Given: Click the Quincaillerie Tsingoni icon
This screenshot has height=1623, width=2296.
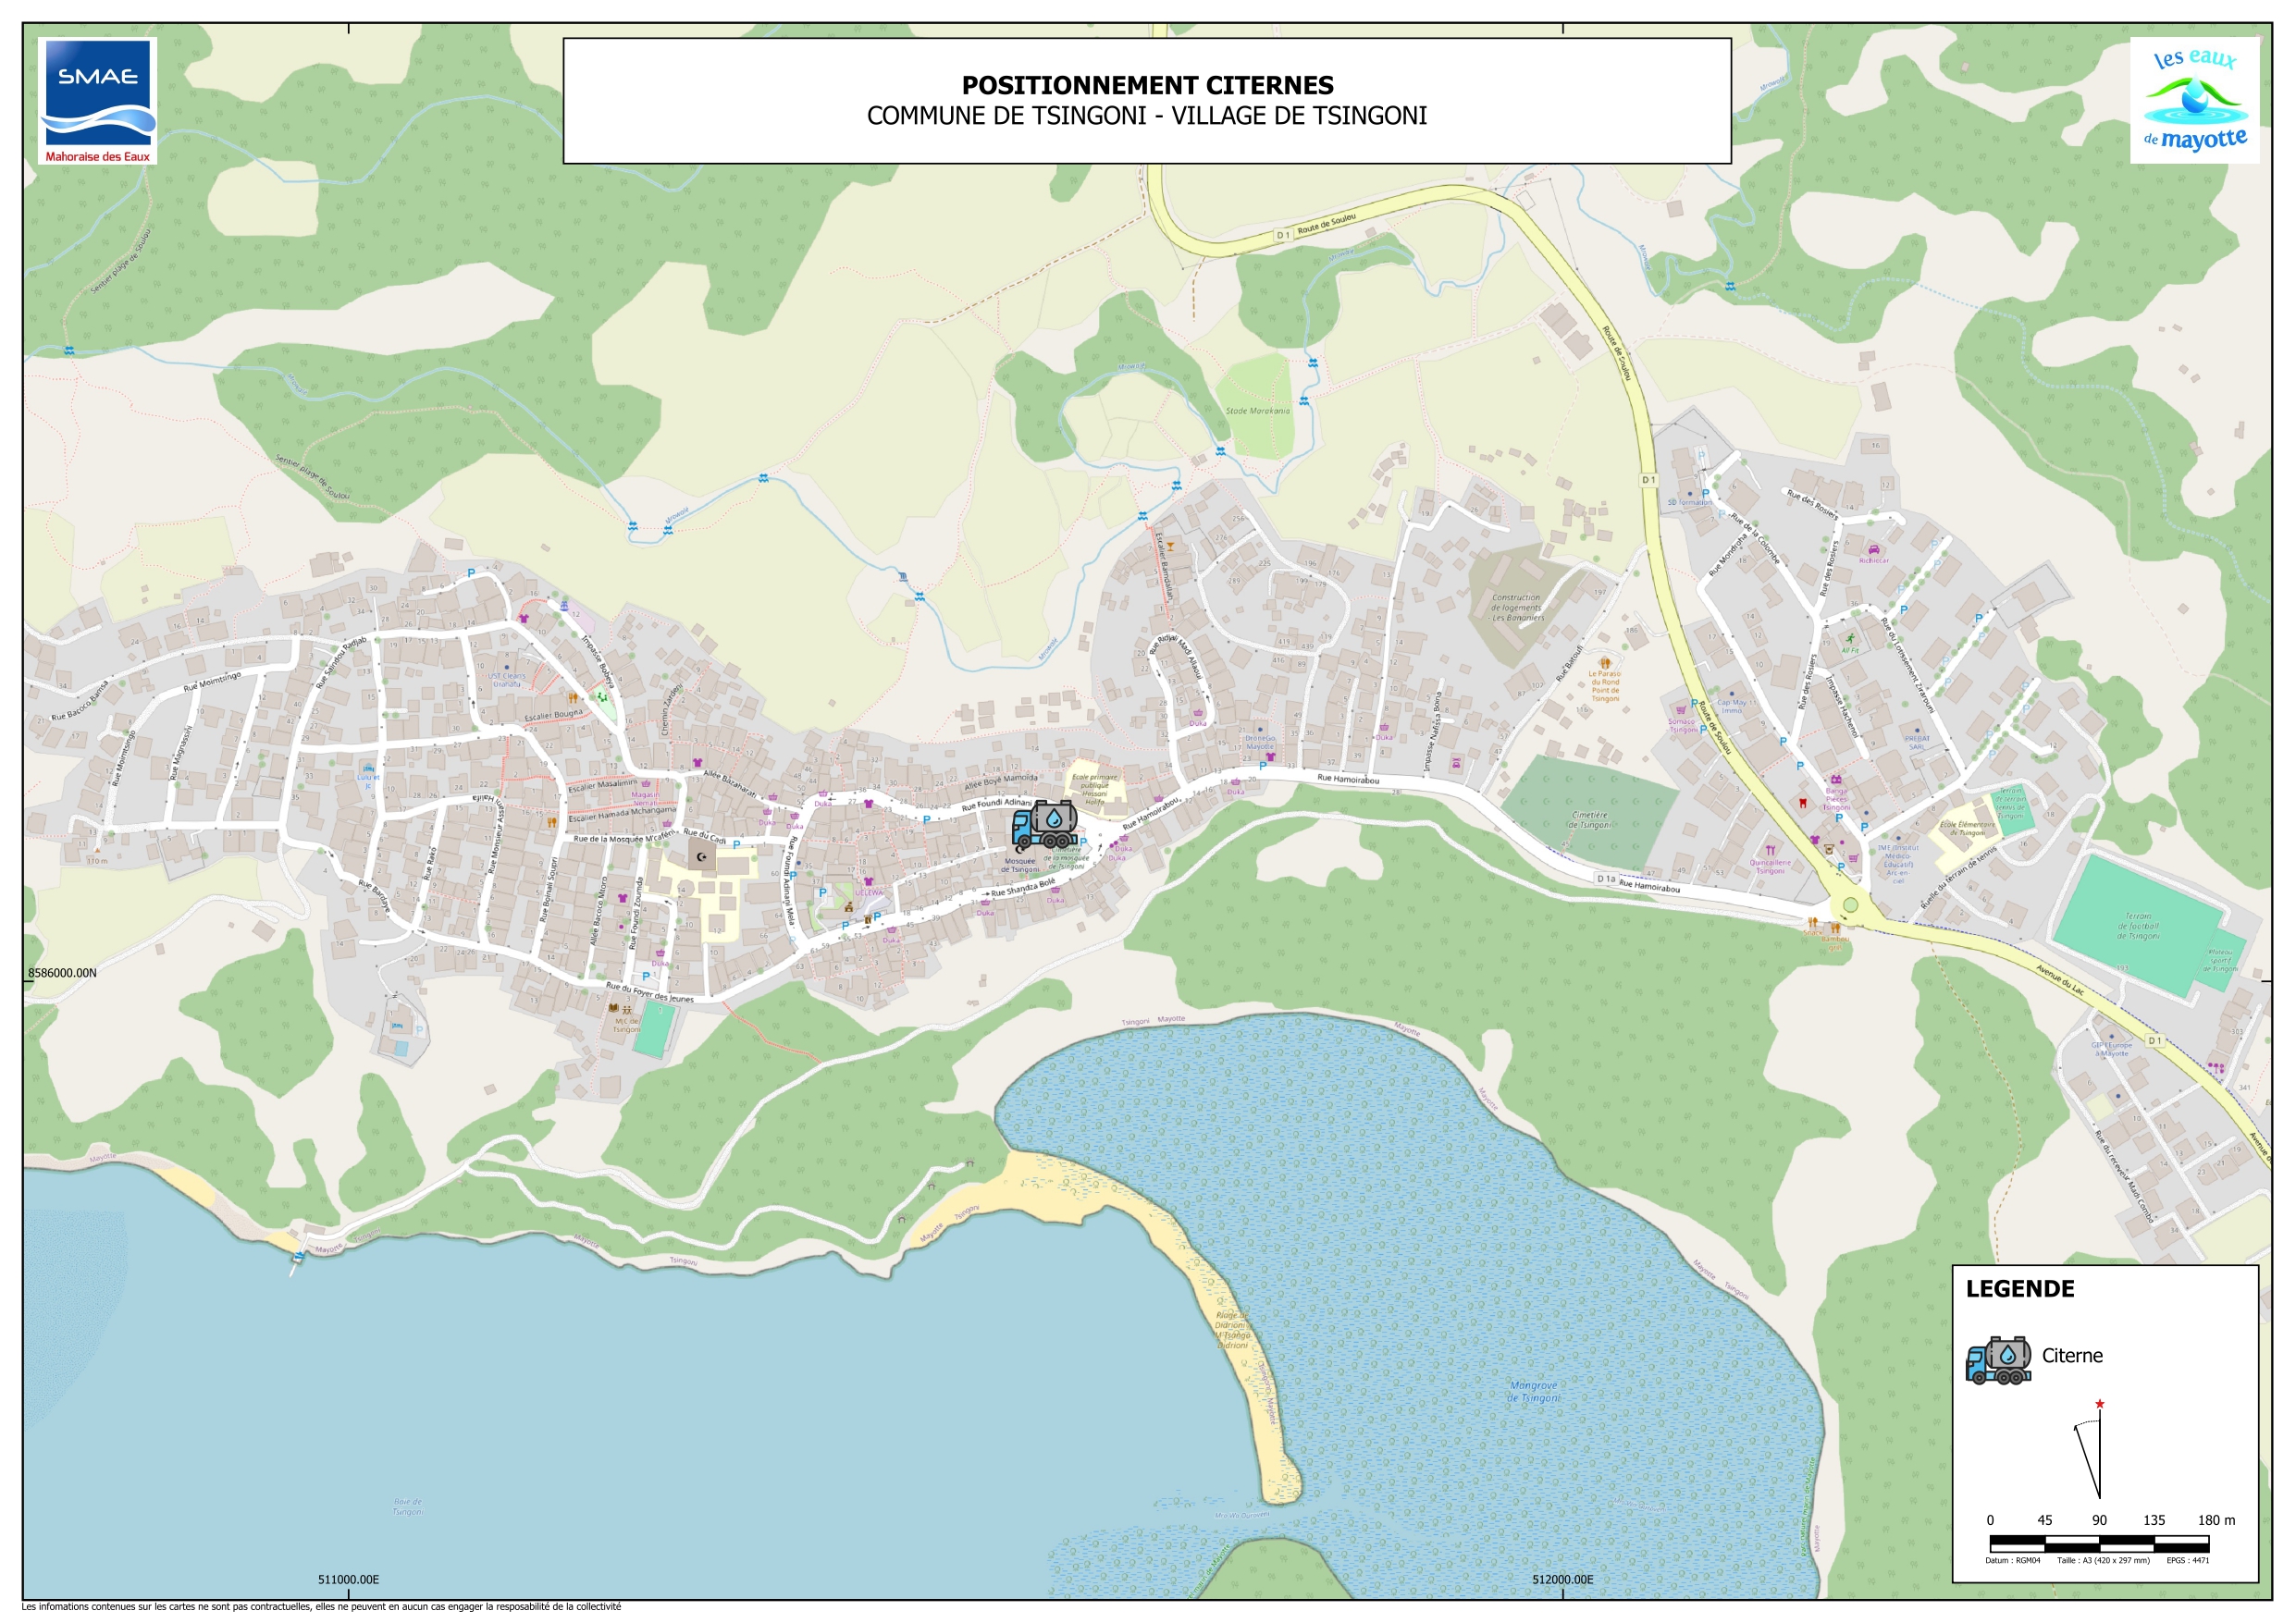Looking at the screenshot, I should coord(1770,850).
